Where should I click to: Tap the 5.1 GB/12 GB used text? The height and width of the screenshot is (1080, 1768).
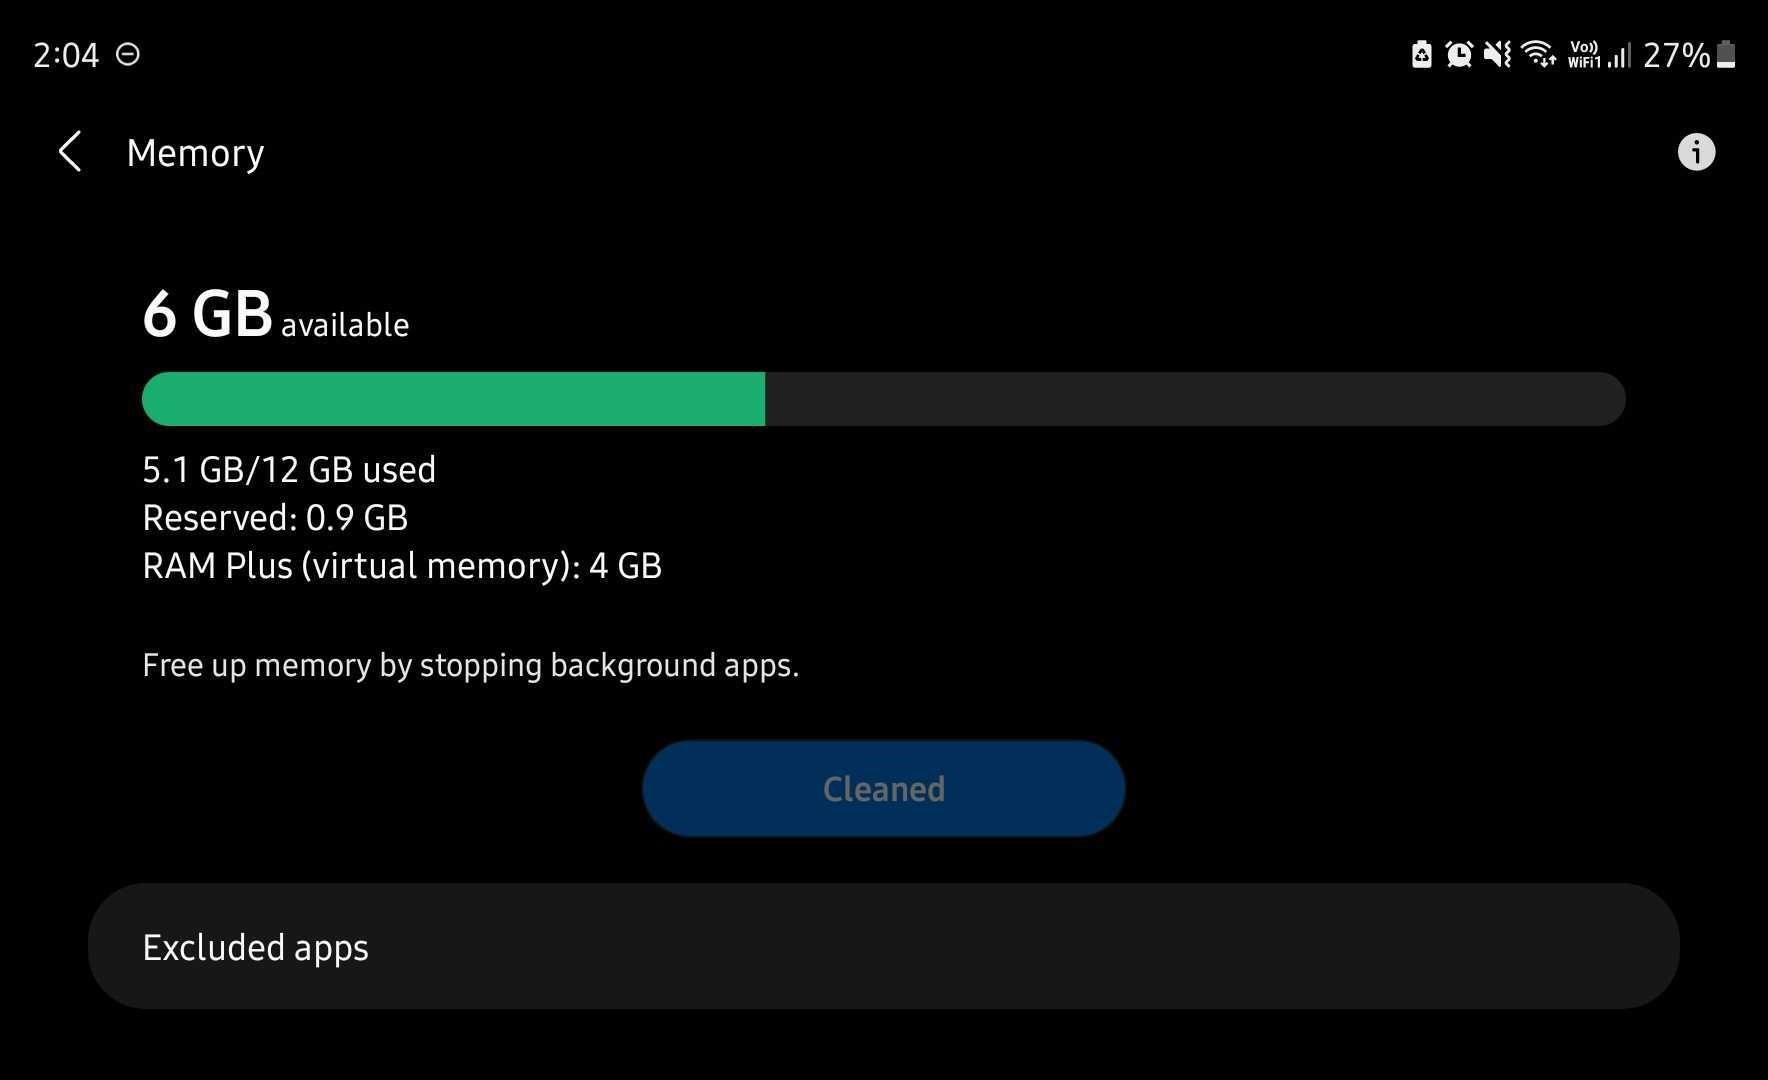click(289, 470)
